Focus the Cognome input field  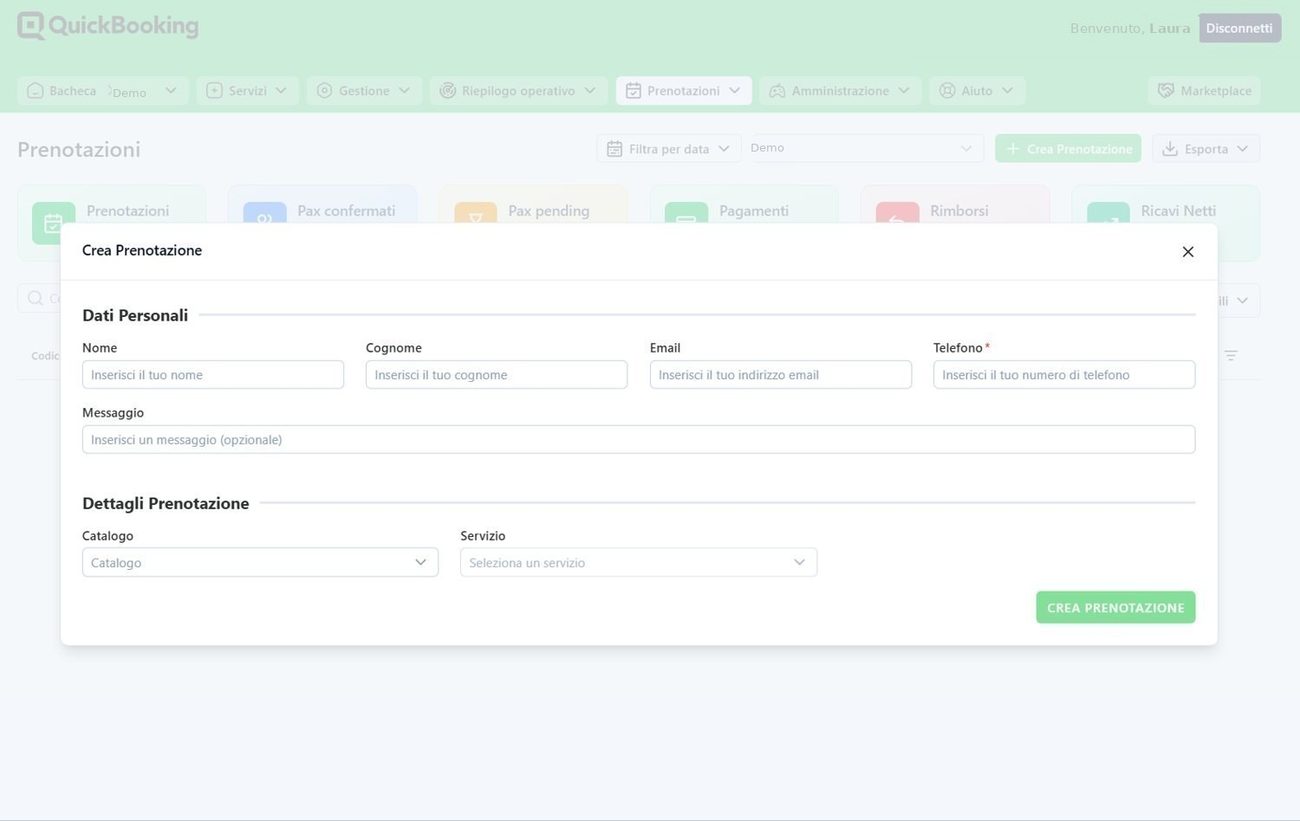(497, 375)
